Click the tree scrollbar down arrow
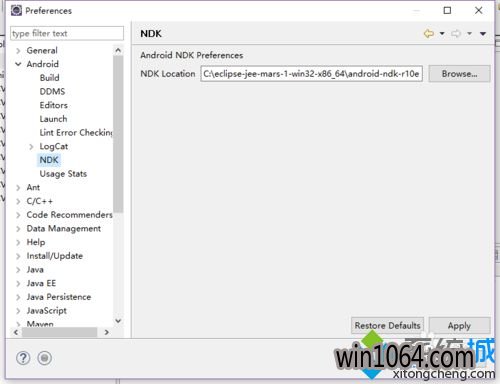 (118, 321)
